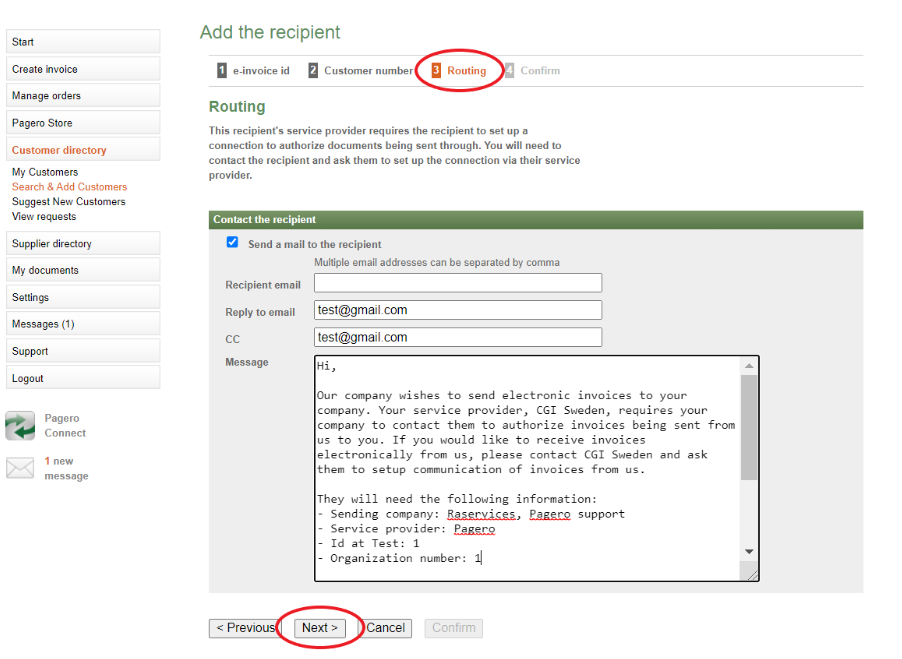Screen dimensions: 902x659
Task: Click the Reply to email field
Action: 458,310
